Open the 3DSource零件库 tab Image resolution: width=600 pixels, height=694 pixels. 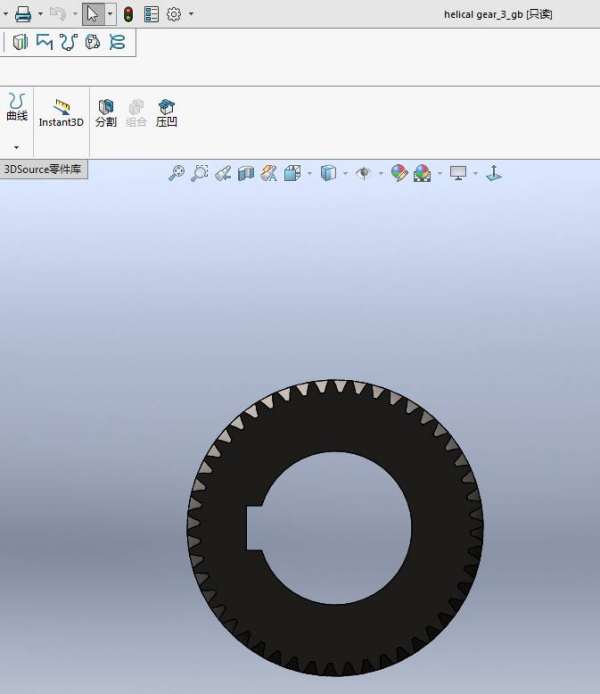(43, 169)
